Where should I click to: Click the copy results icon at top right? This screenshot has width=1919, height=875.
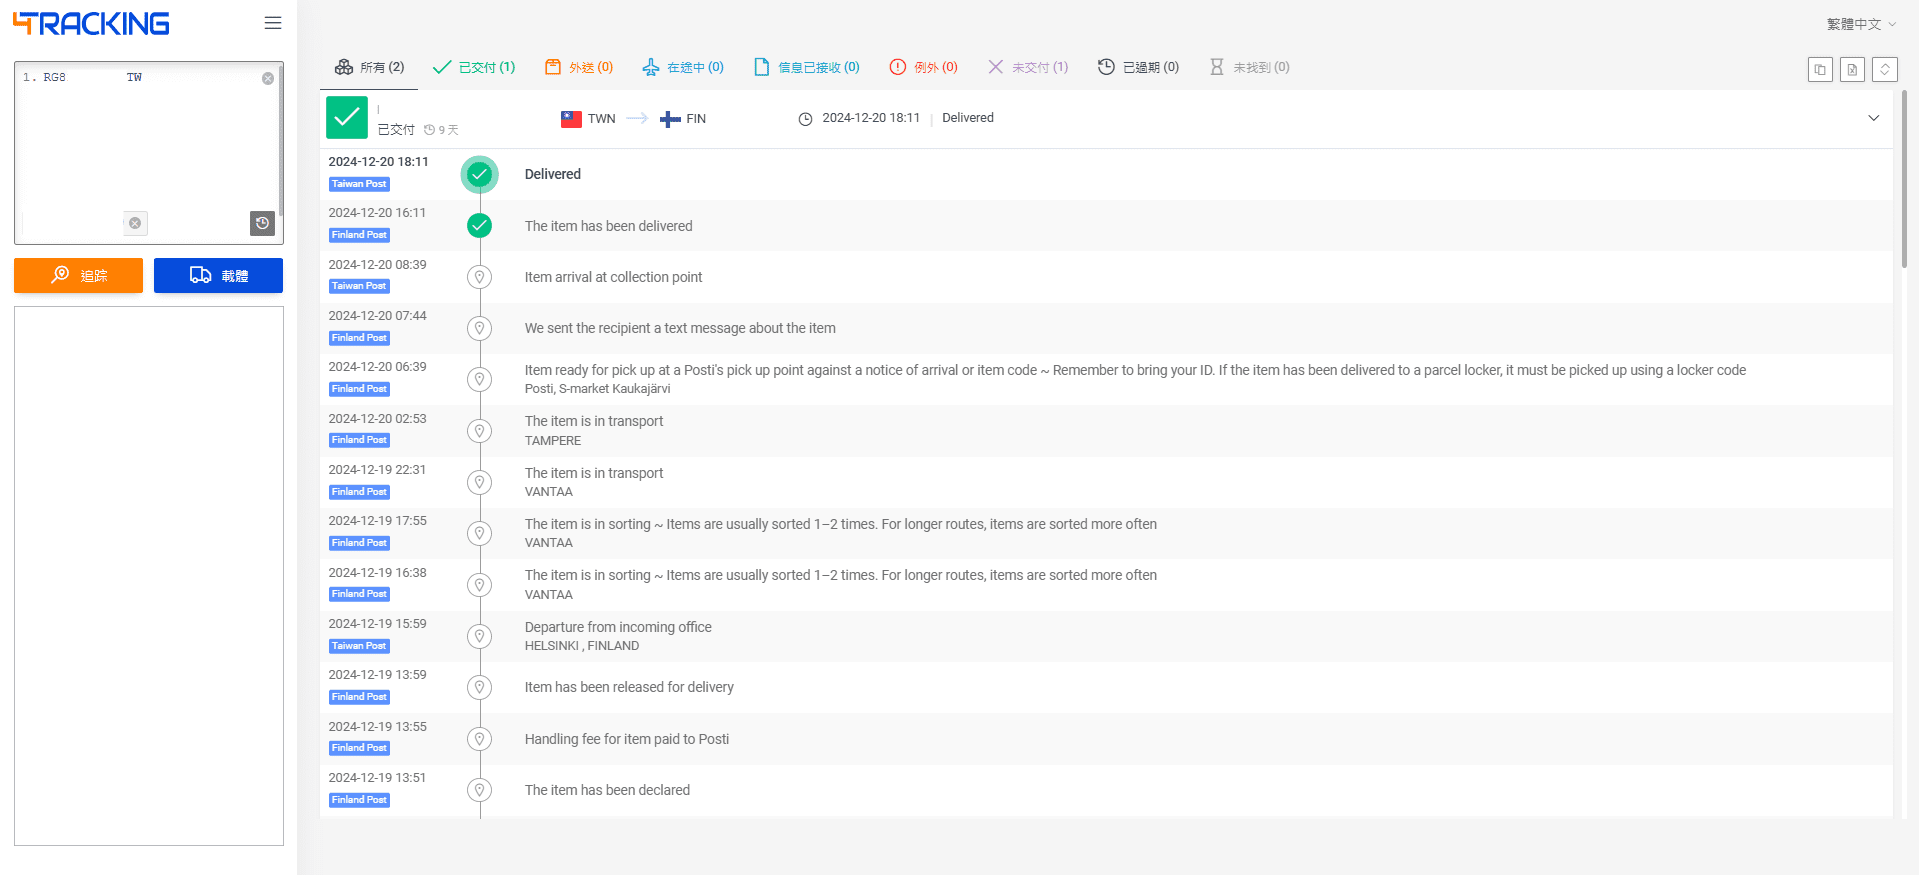point(1820,69)
